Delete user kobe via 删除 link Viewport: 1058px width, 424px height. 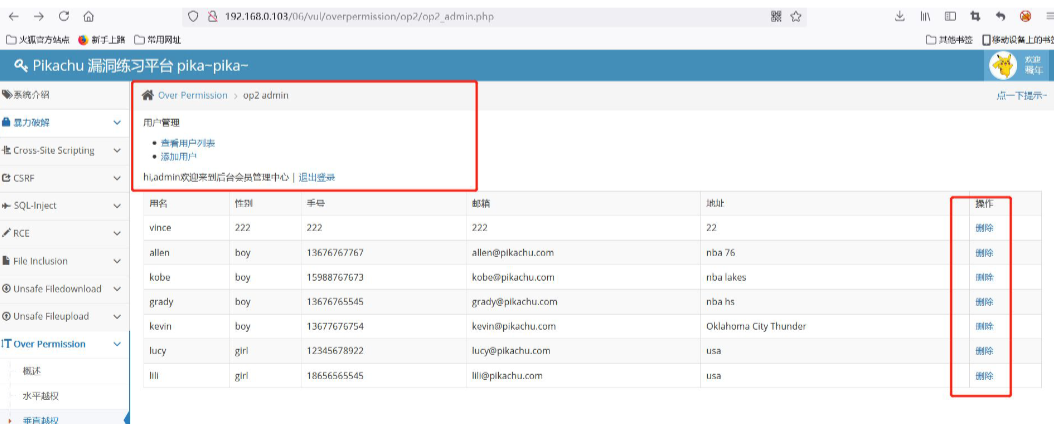click(983, 277)
